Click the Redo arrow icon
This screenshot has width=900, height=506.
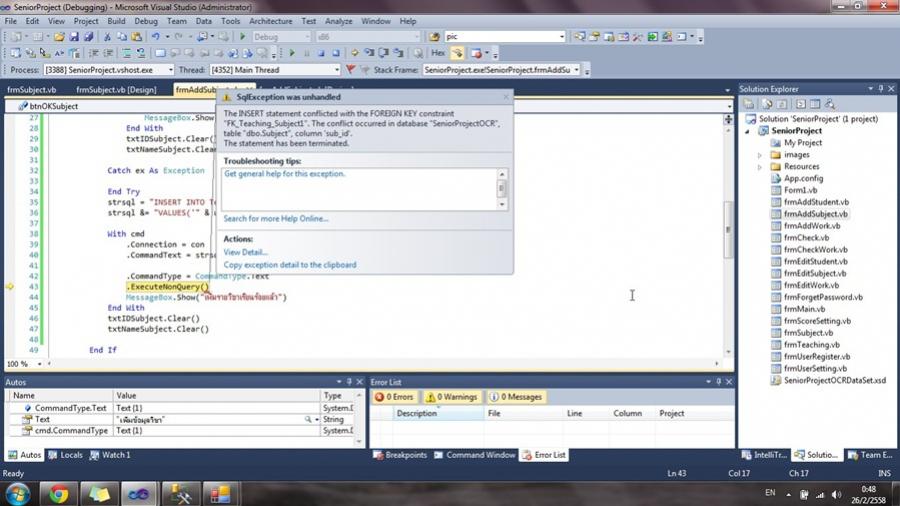pos(179,37)
